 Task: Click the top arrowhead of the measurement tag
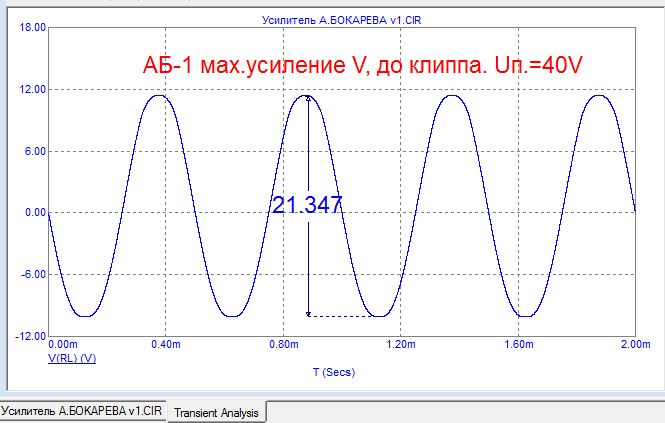tap(308, 99)
